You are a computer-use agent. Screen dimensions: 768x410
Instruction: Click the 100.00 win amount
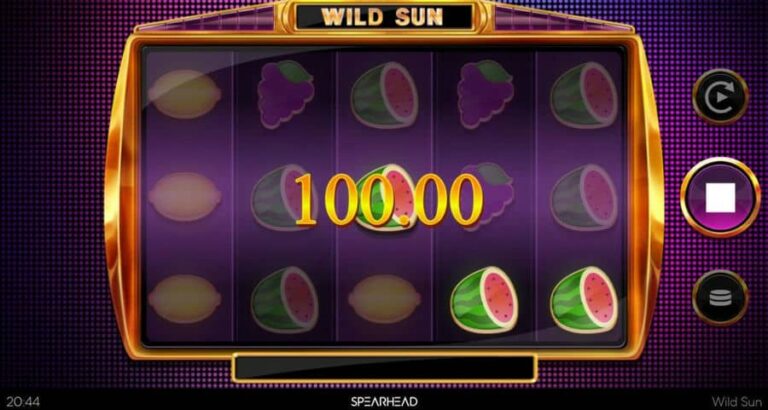tap(388, 201)
